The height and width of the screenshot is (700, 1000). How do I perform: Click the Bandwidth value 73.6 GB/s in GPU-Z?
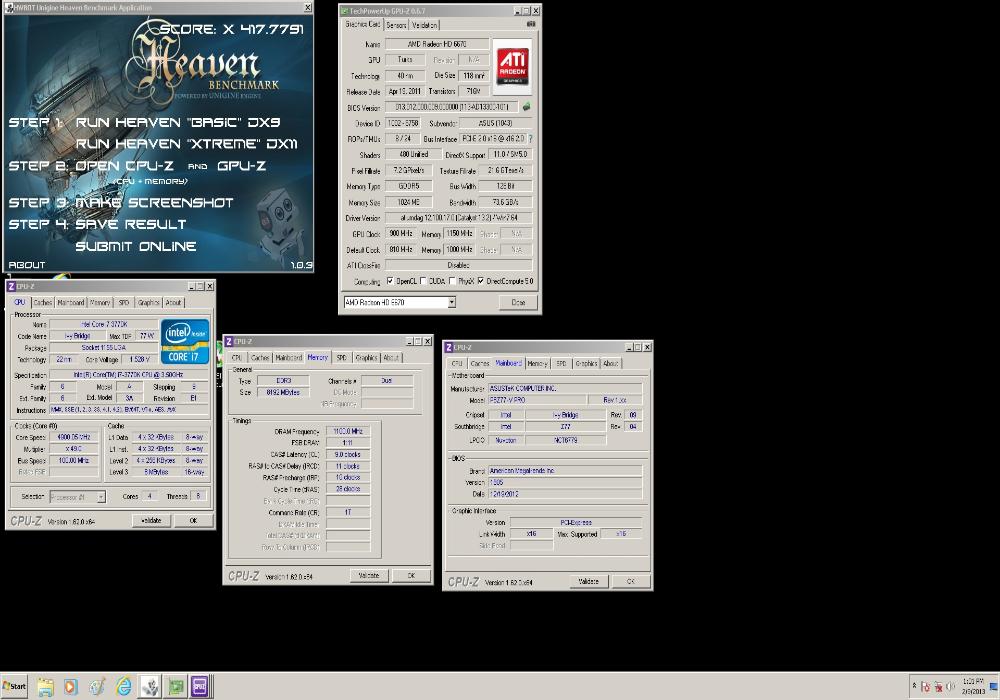(x=504, y=202)
